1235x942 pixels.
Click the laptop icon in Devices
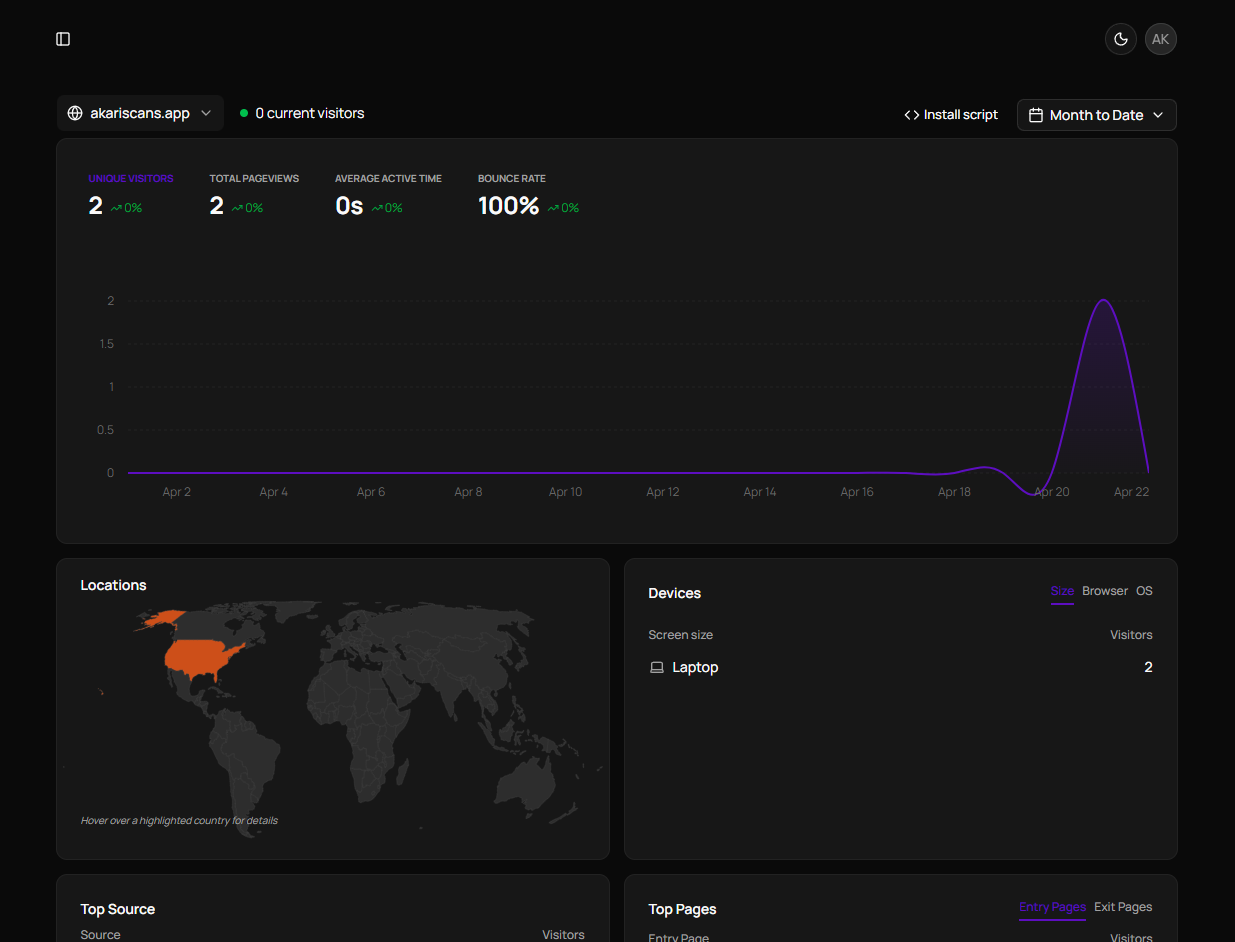pos(657,667)
